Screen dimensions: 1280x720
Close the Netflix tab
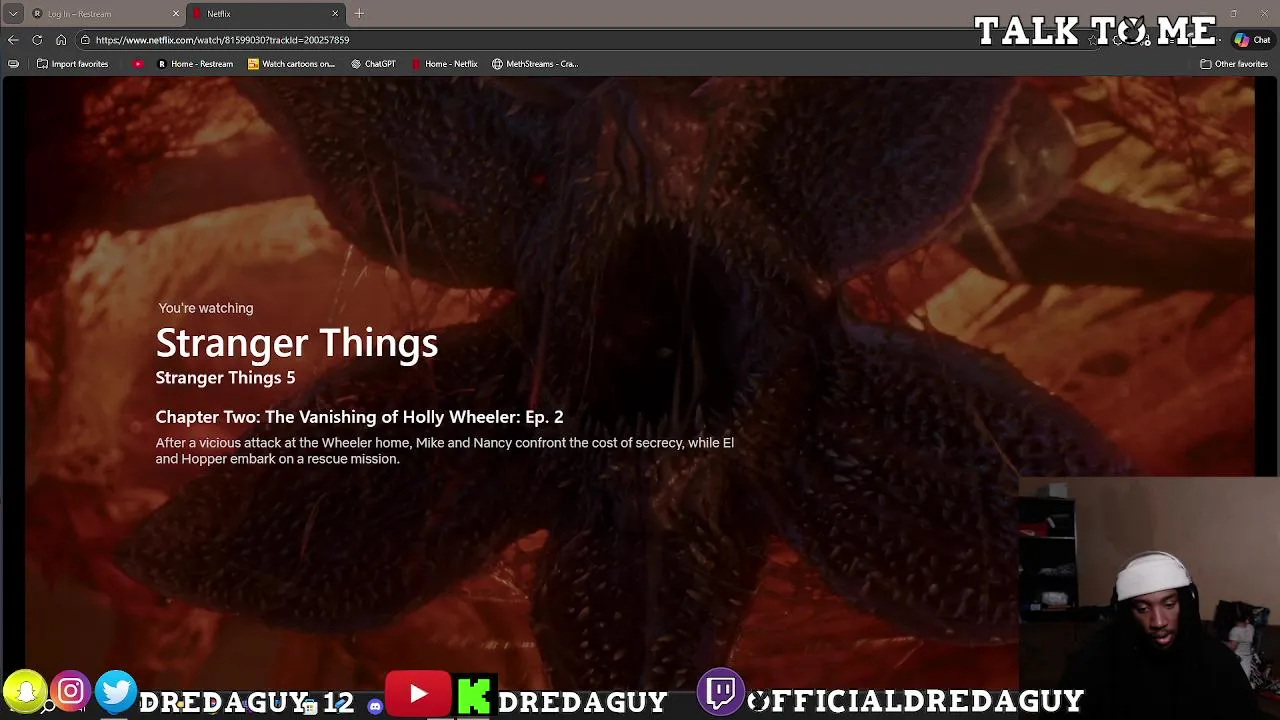pyautogui.click(x=335, y=14)
